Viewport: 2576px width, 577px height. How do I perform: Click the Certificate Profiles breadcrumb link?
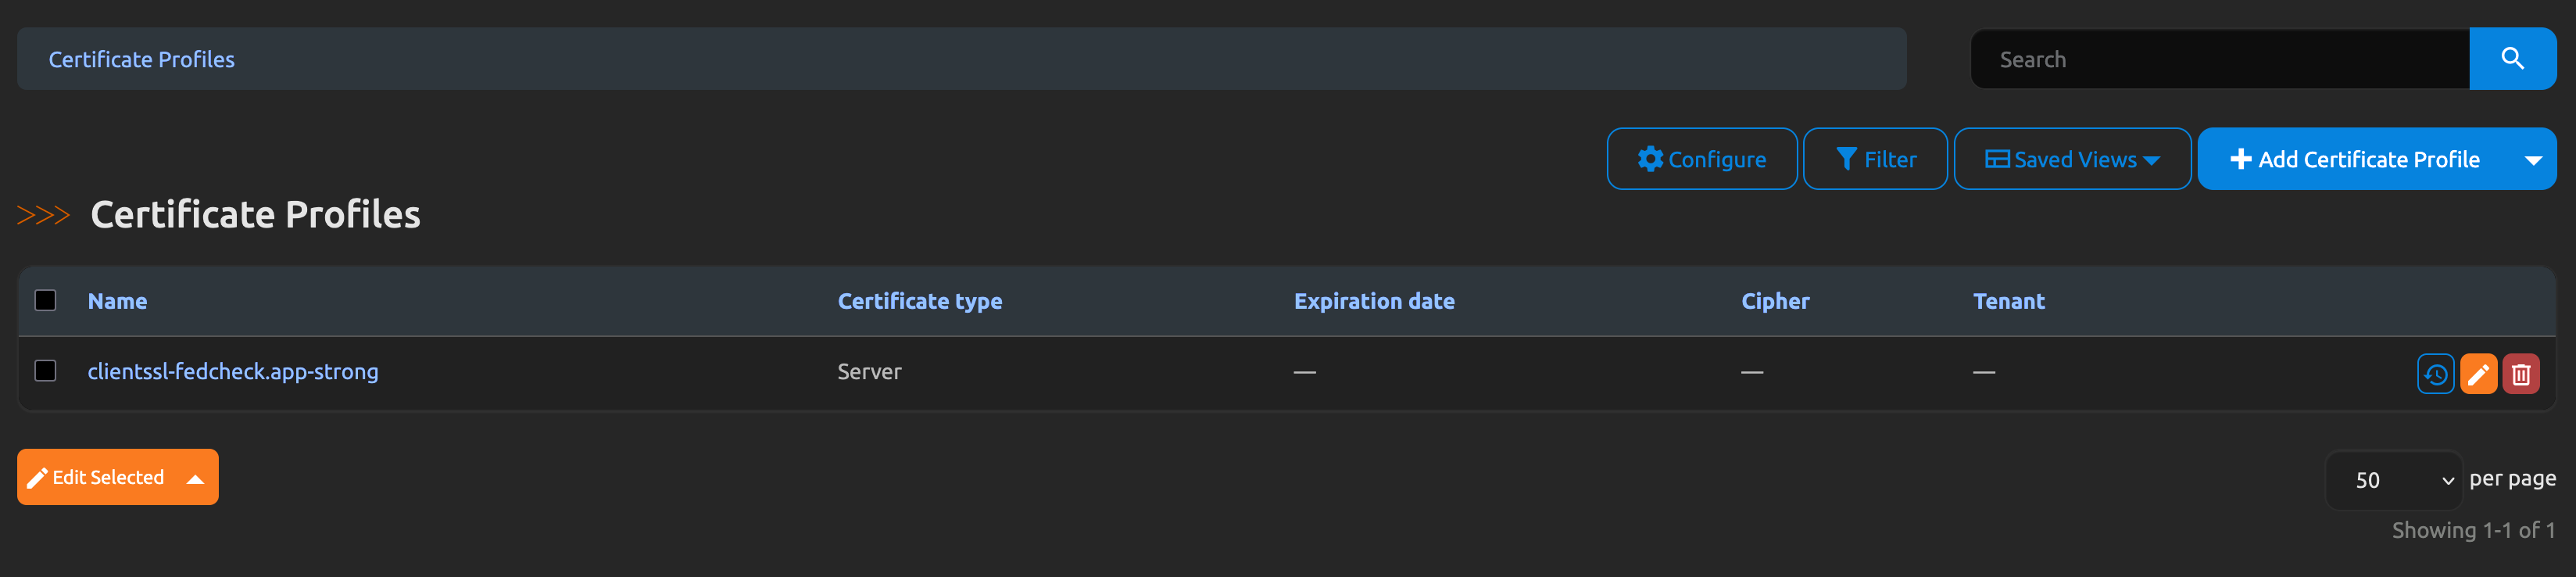pyautogui.click(x=142, y=59)
